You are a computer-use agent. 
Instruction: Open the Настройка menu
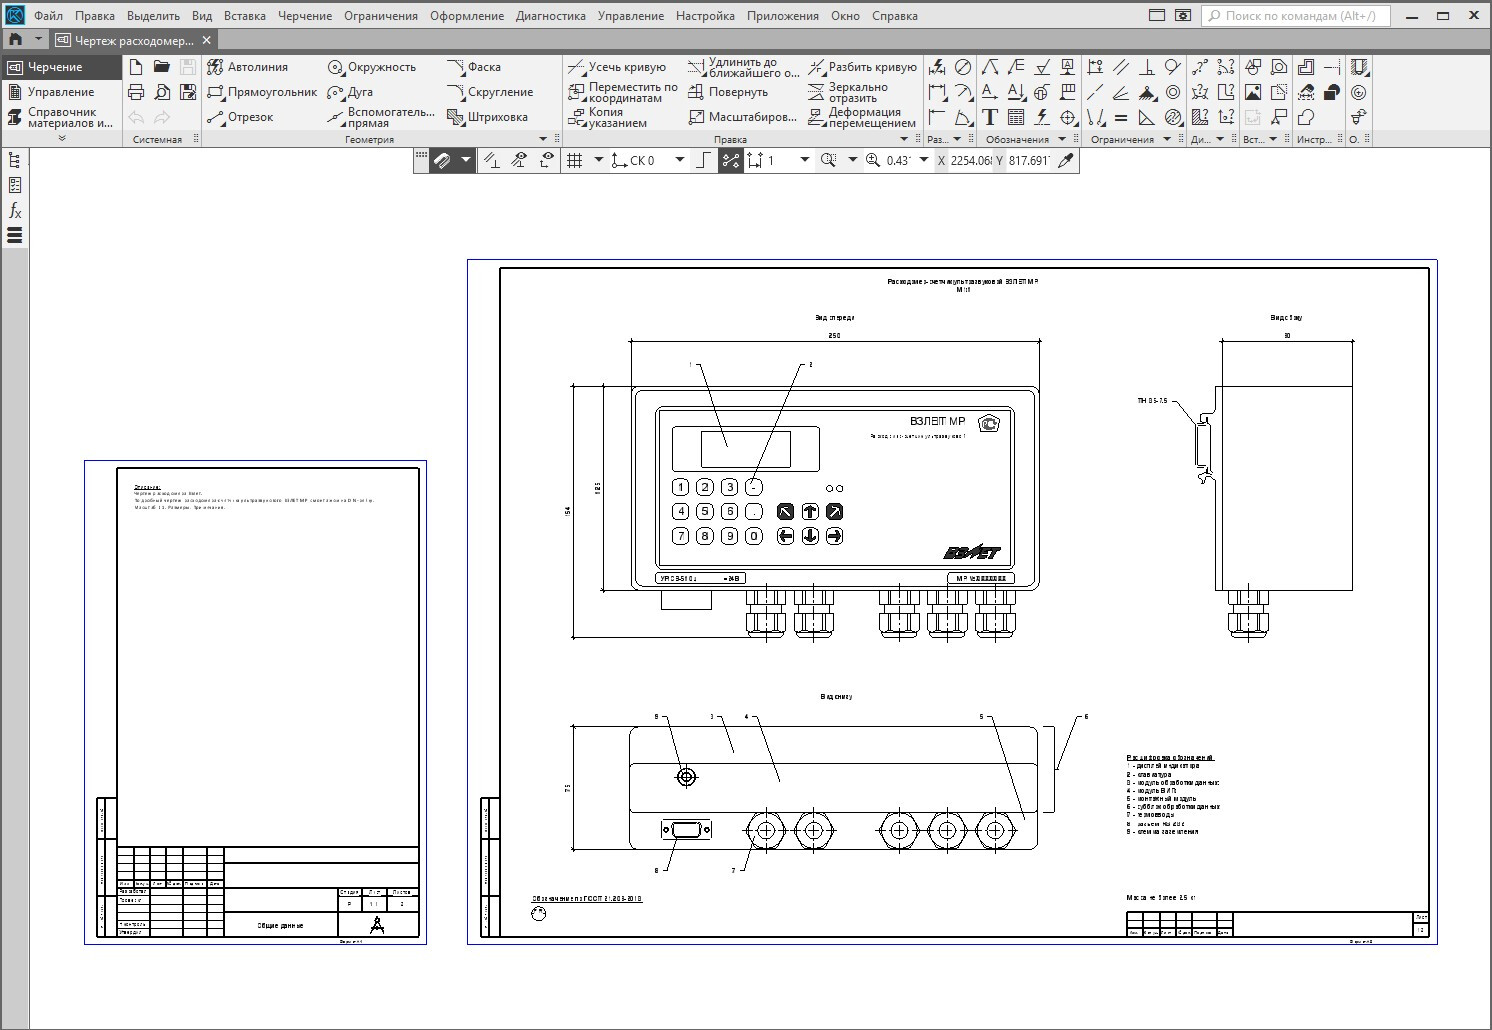705,16
